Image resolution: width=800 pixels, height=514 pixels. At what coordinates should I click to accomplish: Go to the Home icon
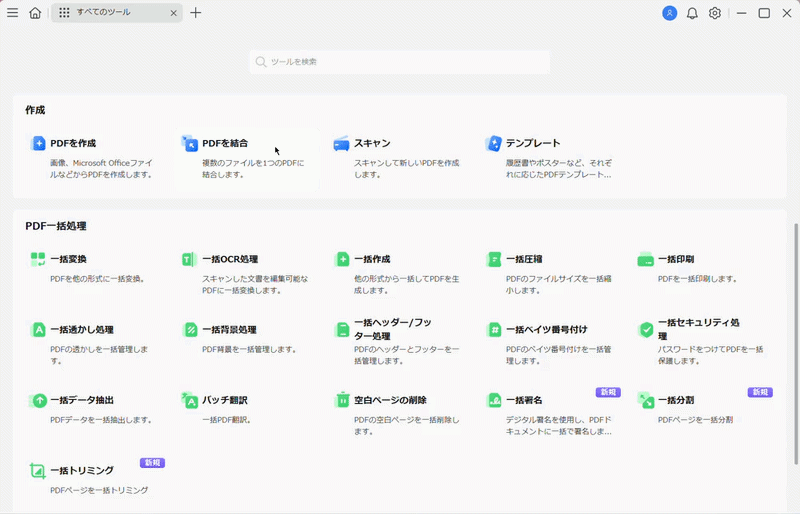(35, 13)
